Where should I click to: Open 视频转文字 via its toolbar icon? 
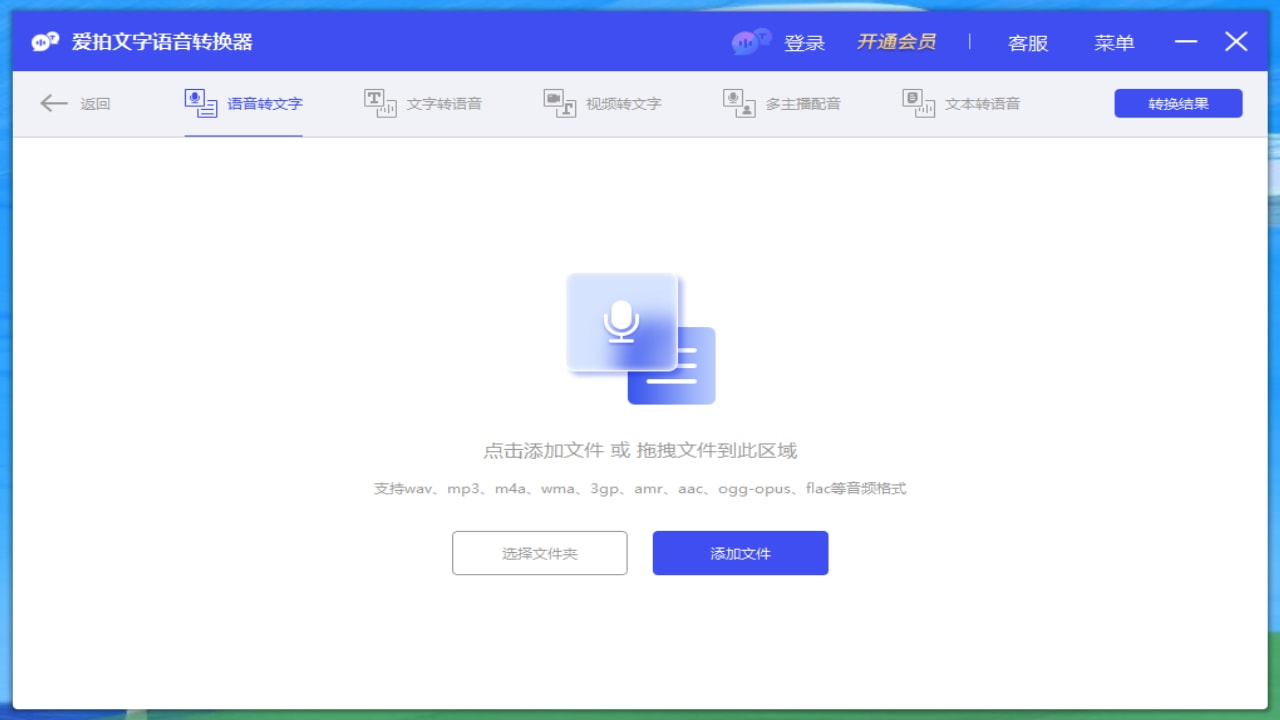(554, 101)
